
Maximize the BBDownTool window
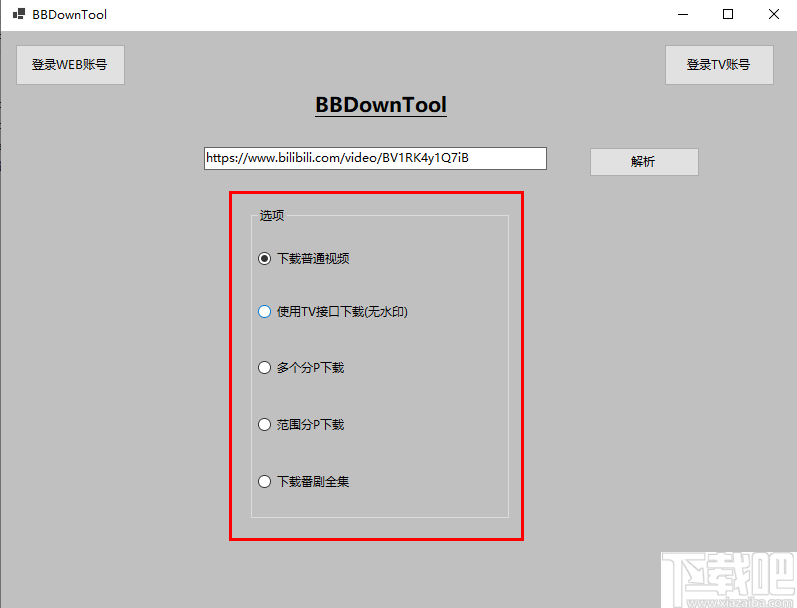(728, 14)
